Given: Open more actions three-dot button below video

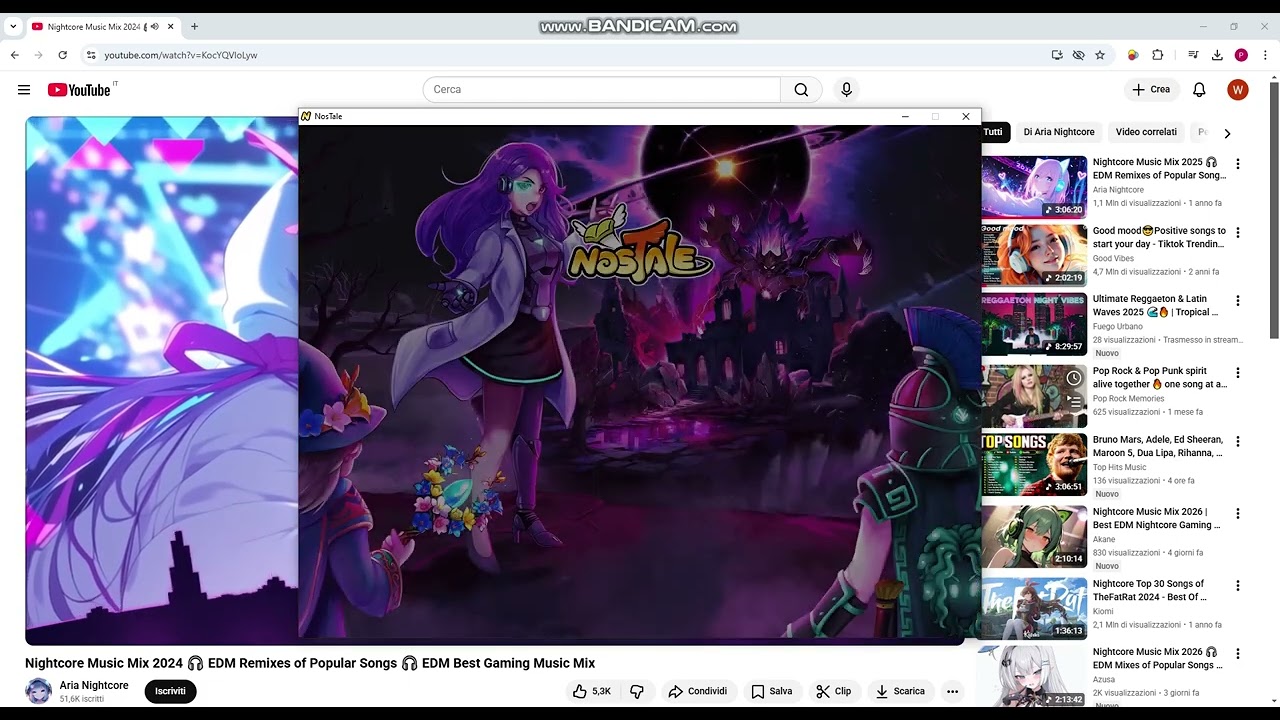Looking at the screenshot, I should [952, 691].
